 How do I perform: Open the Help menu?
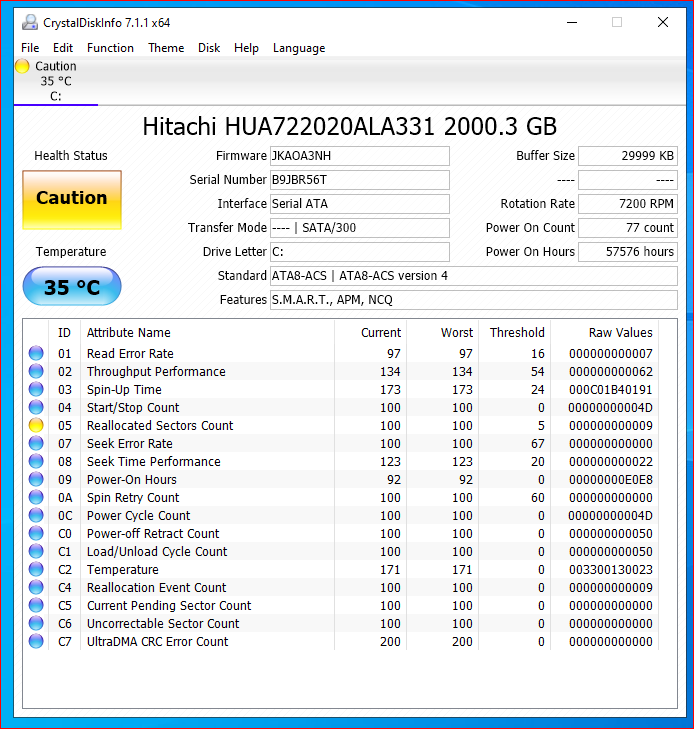coord(246,48)
